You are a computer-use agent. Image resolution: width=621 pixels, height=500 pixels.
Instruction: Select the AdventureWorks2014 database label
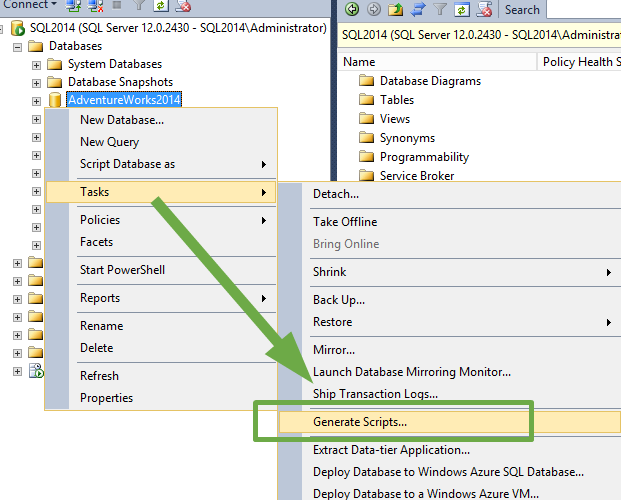pyautogui.click(x=124, y=99)
